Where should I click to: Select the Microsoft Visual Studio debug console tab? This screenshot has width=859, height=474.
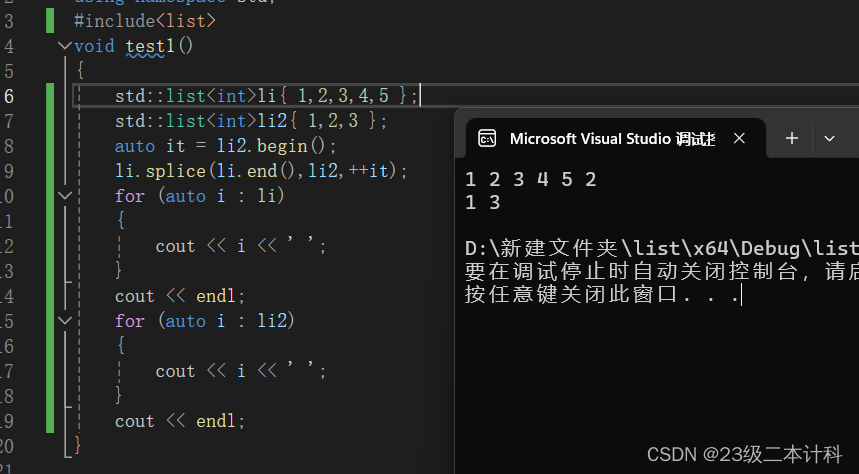tap(615, 138)
